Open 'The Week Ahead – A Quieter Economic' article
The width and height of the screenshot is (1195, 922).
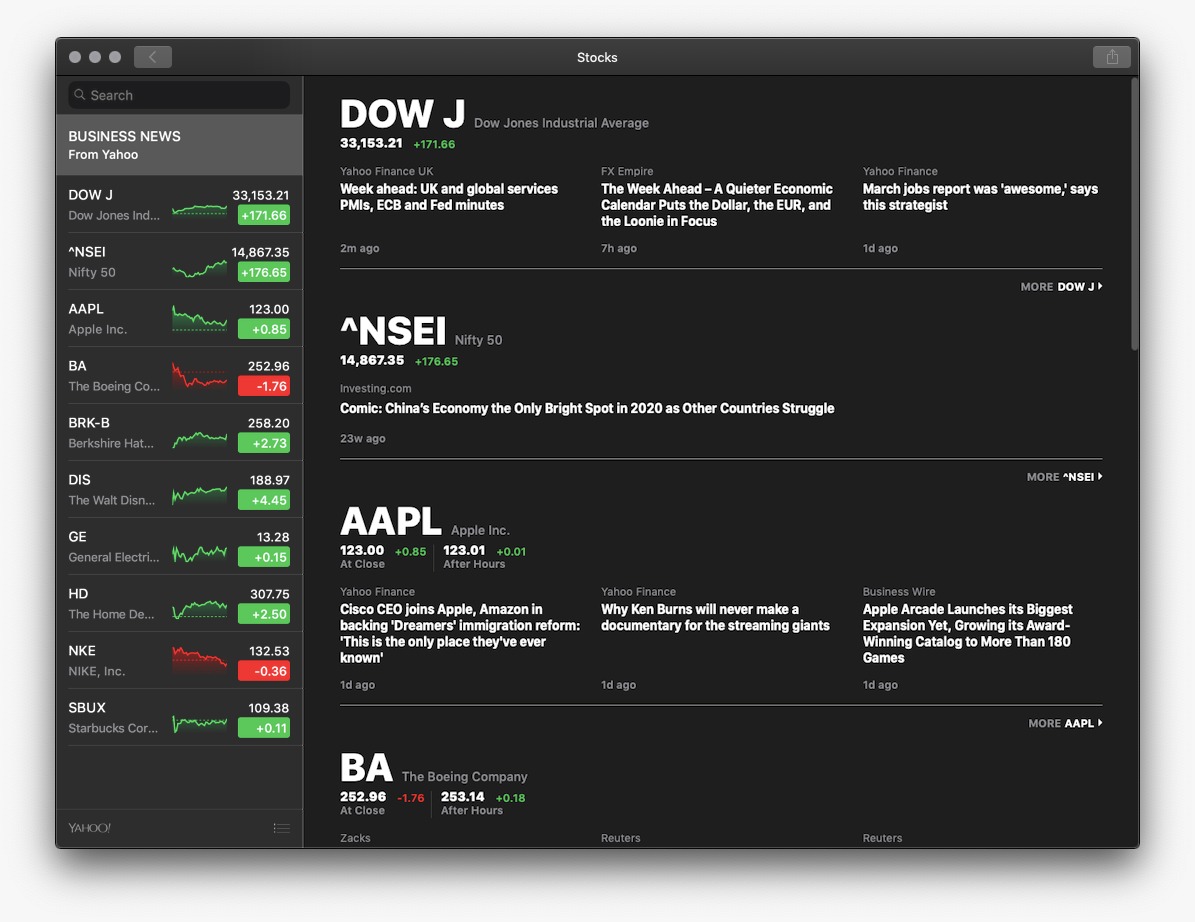716,205
